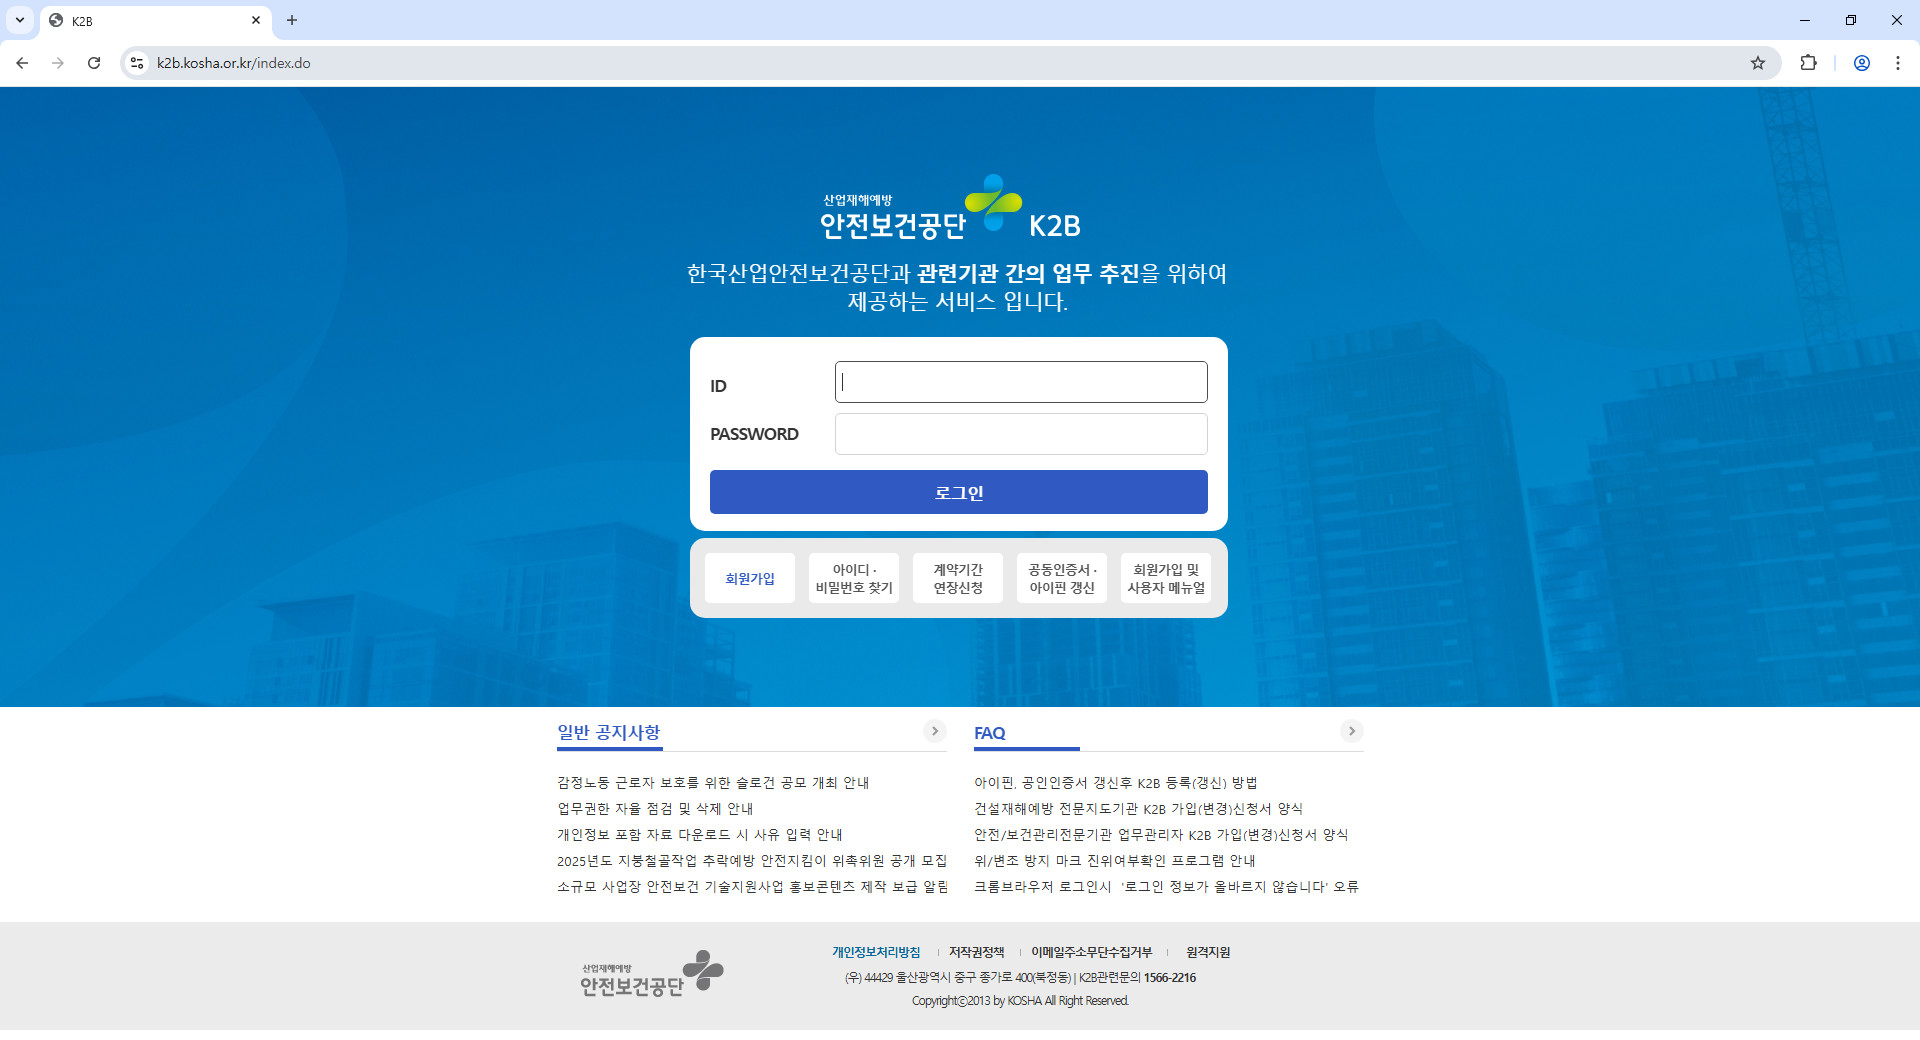Expand 일반 공지사항 more arrow
The height and width of the screenshot is (1040, 1920).
tap(935, 731)
